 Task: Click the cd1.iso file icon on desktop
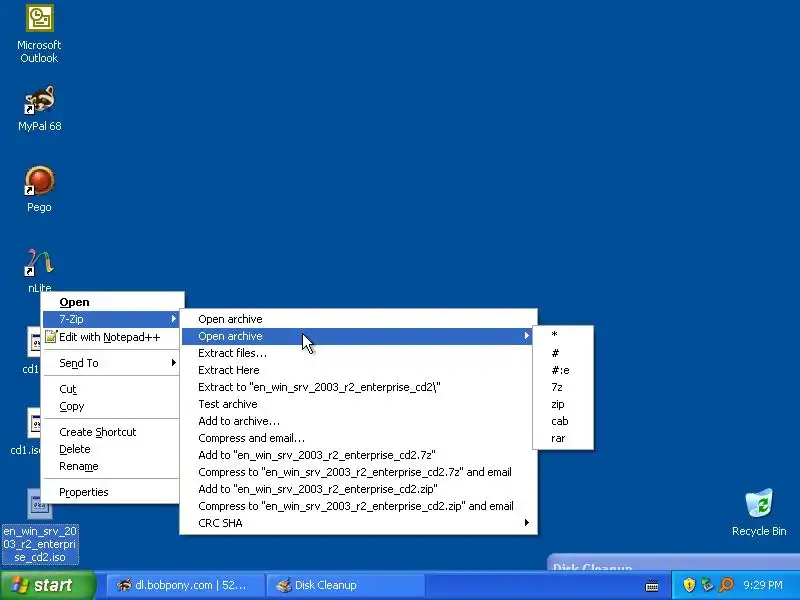tap(33, 423)
